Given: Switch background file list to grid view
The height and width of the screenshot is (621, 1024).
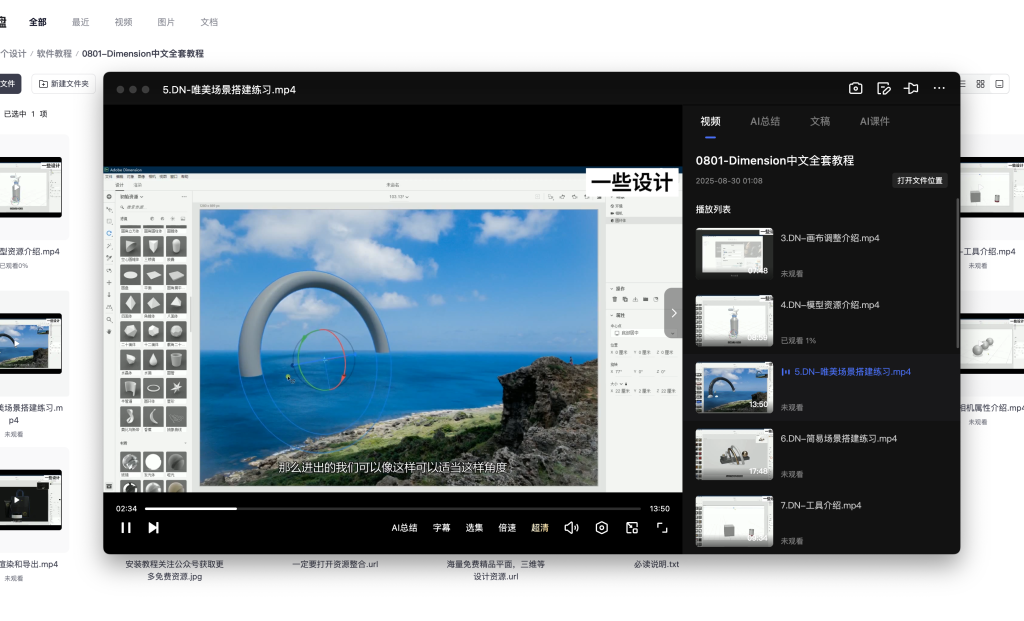Looking at the screenshot, I should 980,84.
